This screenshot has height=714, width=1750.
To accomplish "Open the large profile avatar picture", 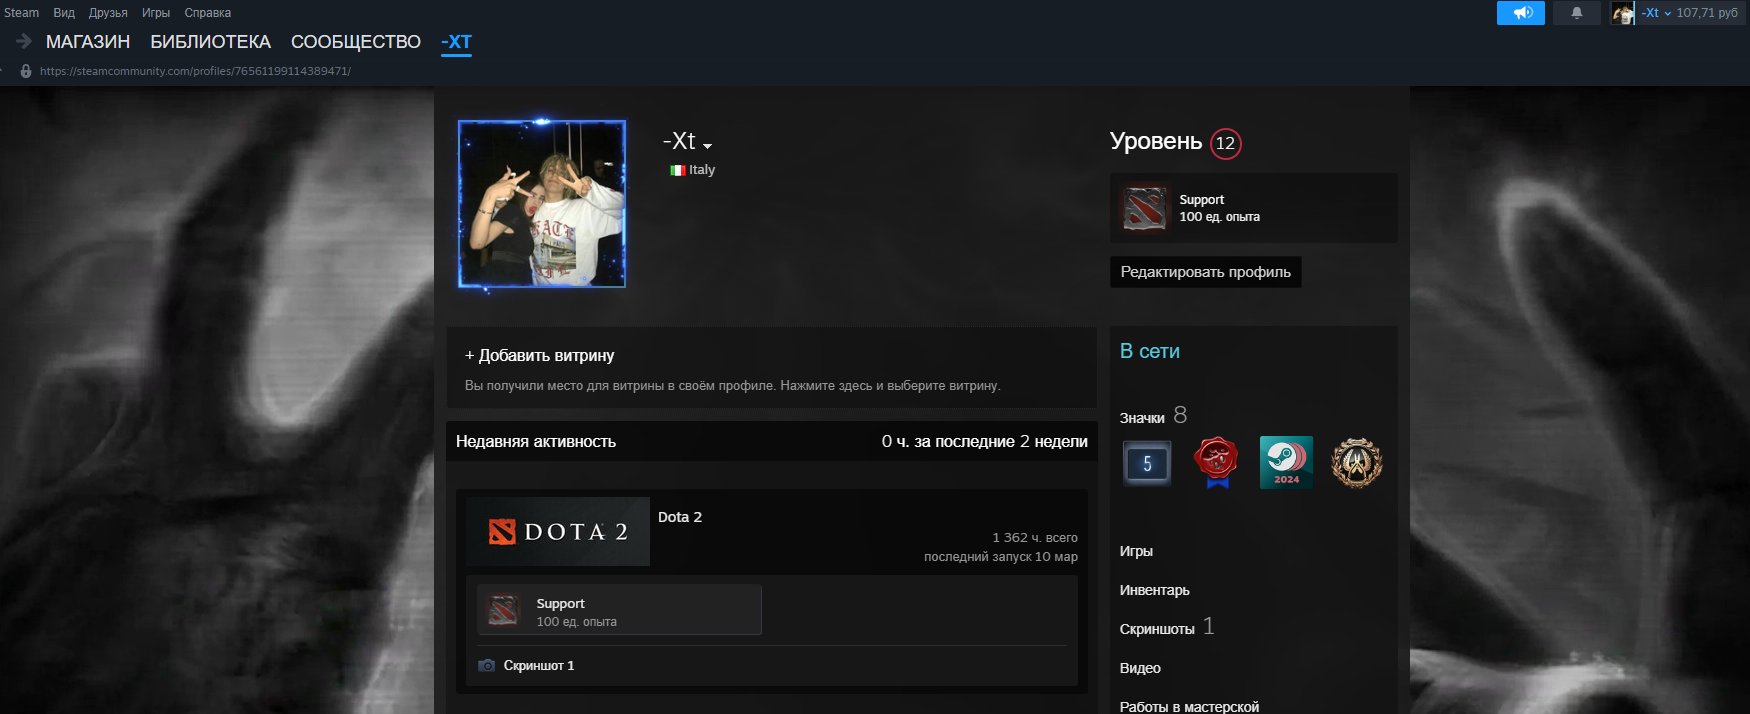I will click(x=542, y=204).
